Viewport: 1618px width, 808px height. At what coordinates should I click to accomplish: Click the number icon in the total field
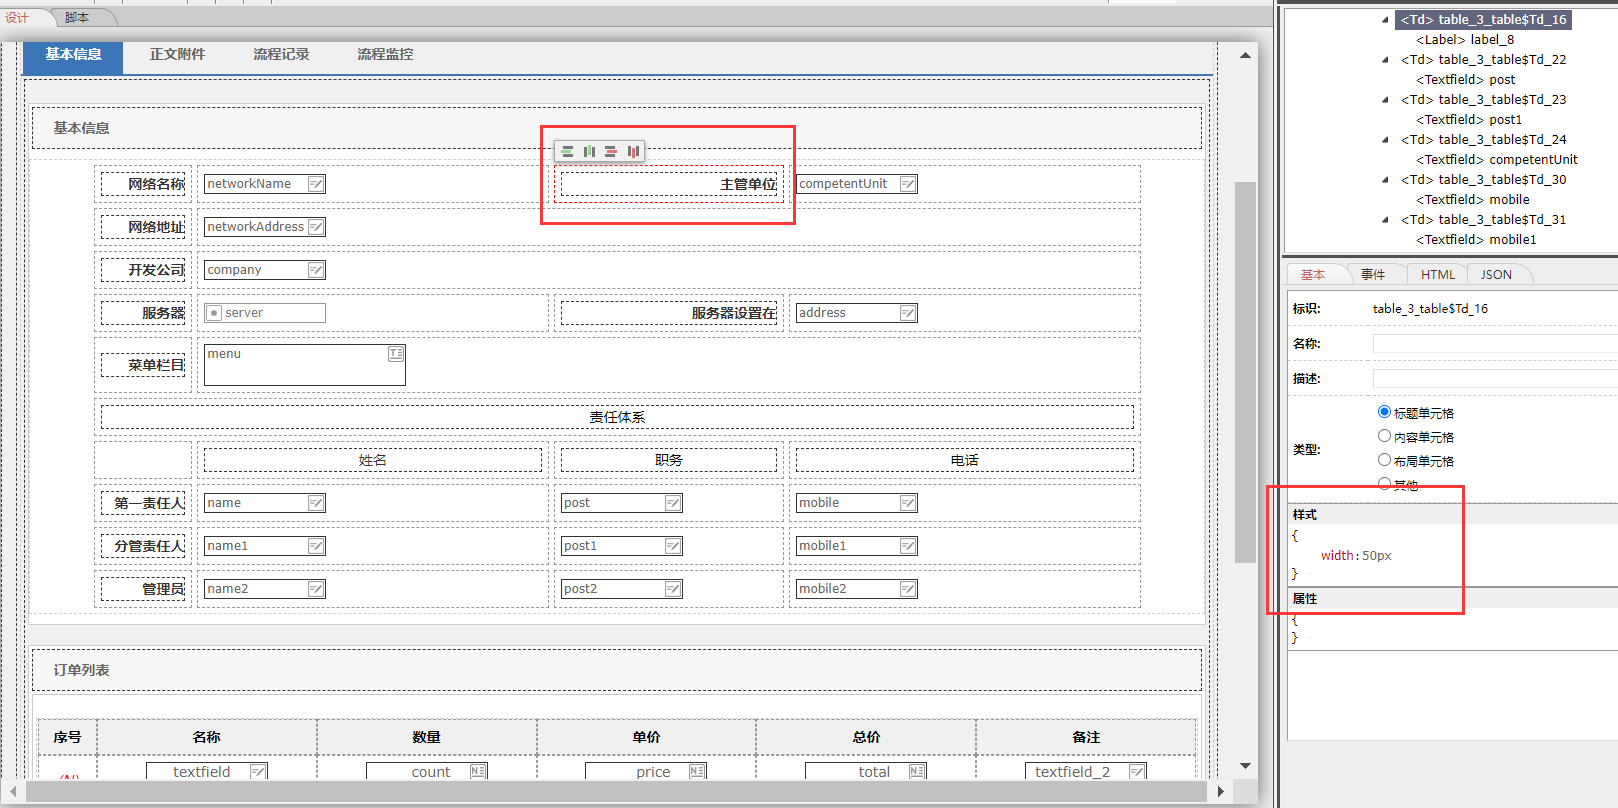[917, 771]
